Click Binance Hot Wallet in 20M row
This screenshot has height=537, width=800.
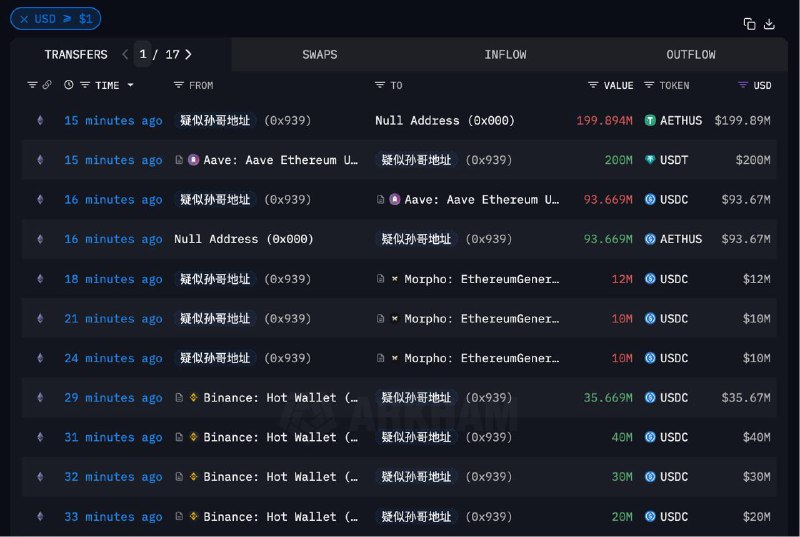(x=281, y=517)
